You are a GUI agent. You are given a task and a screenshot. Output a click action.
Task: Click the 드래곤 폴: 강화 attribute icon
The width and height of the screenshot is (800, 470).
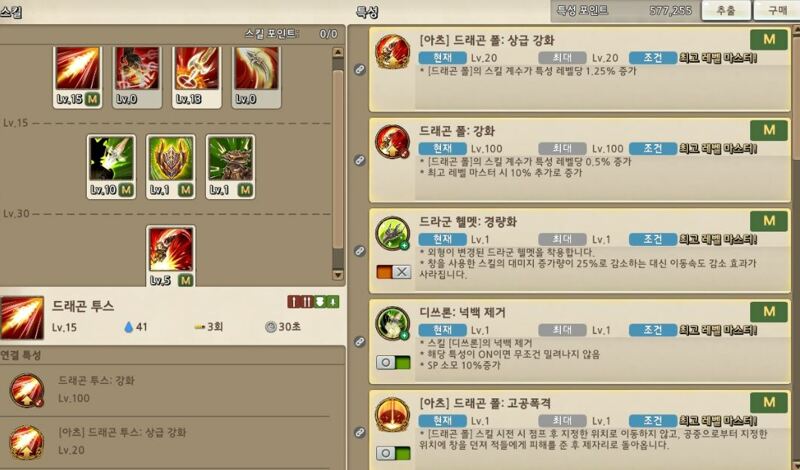(x=392, y=141)
